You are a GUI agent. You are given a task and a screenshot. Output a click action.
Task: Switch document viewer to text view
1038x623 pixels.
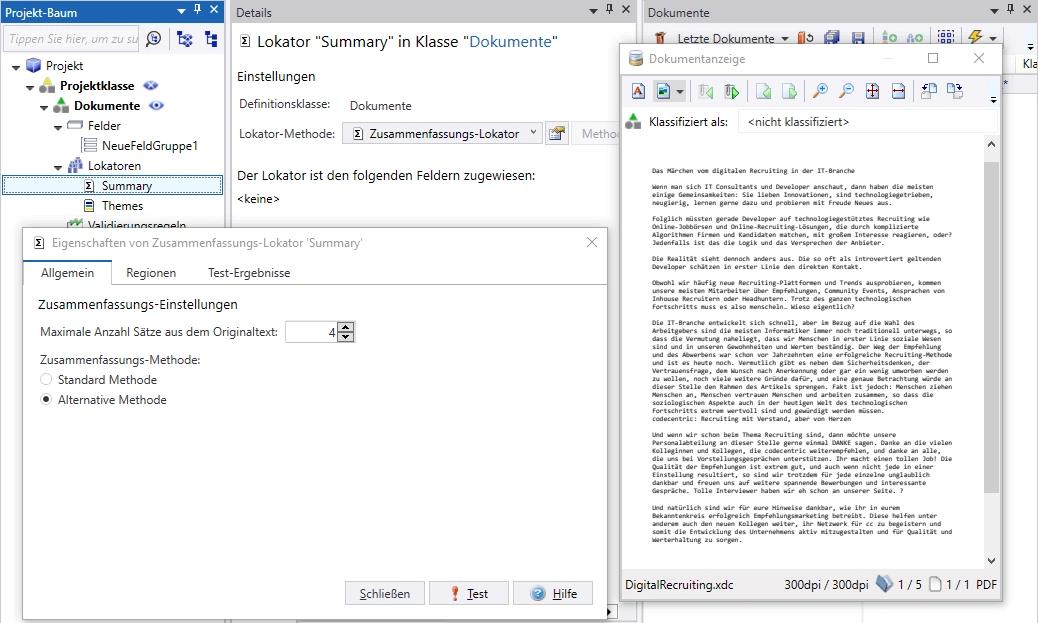pos(638,92)
